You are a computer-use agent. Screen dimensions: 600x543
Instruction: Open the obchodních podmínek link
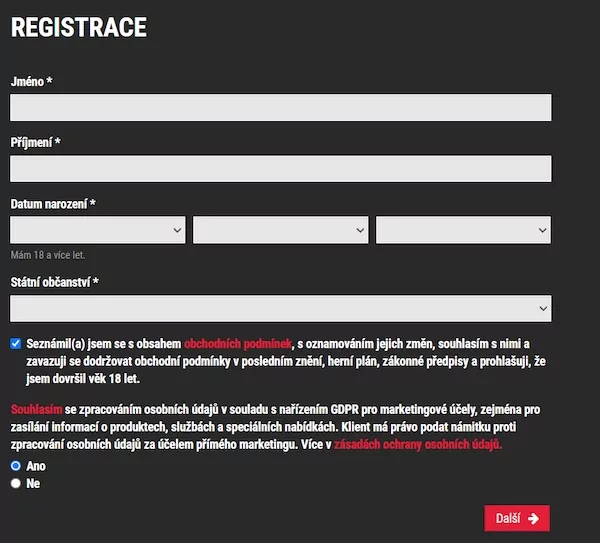point(238,344)
